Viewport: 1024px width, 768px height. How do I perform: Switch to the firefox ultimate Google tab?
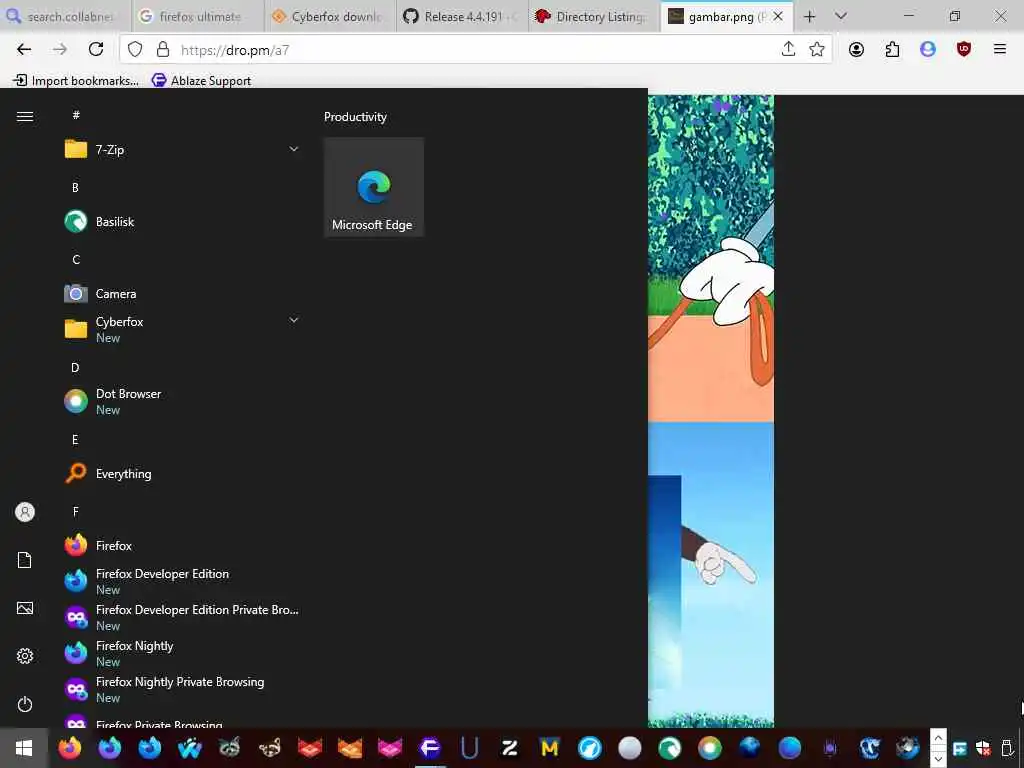pyautogui.click(x=199, y=16)
